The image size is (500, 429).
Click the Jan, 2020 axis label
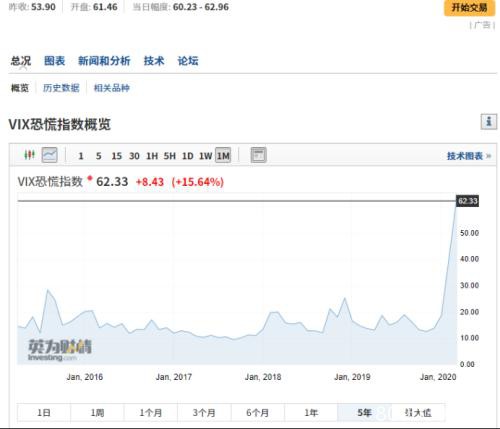point(438,377)
